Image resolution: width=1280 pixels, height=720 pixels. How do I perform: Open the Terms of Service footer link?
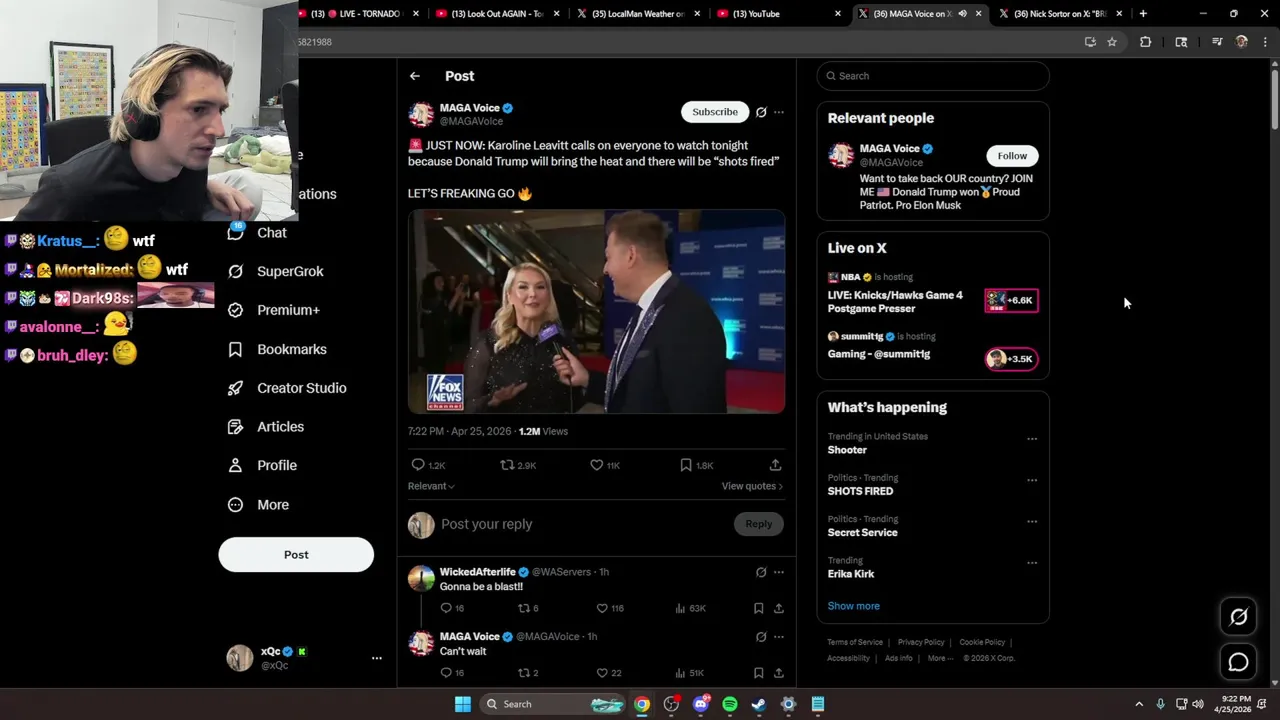855,642
